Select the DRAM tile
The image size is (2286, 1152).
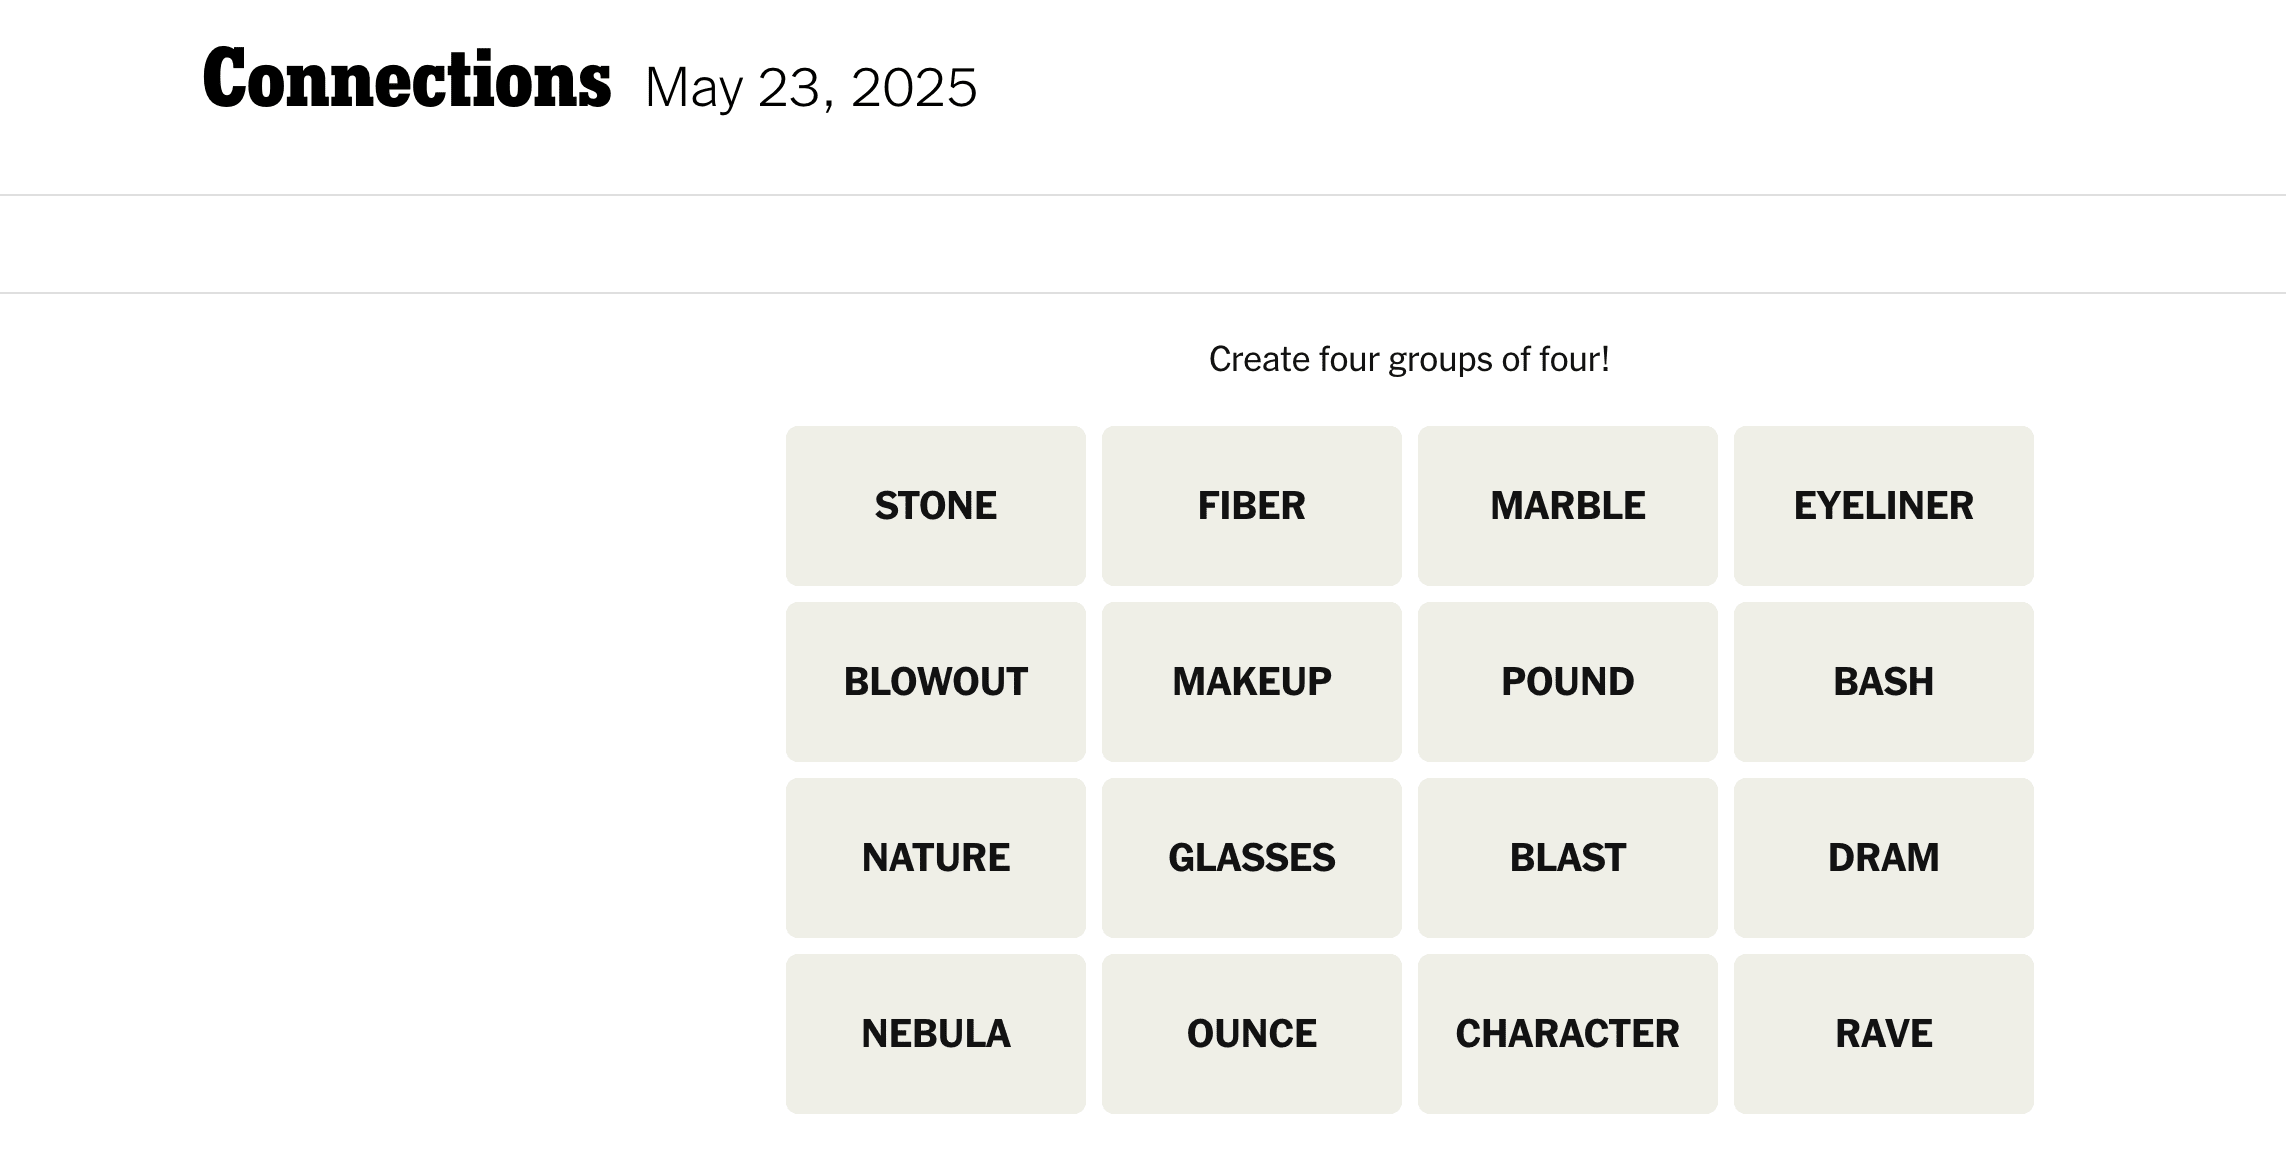tap(1883, 857)
